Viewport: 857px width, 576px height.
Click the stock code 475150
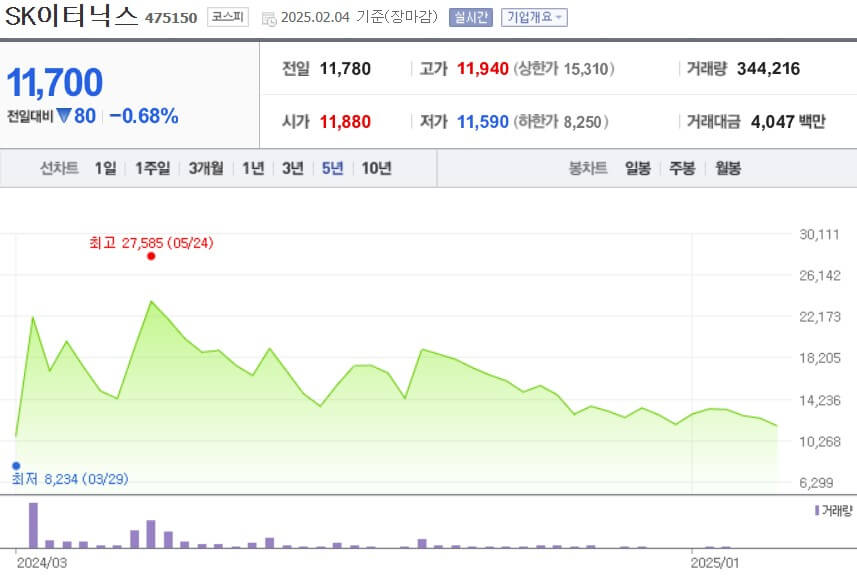click(x=171, y=18)
